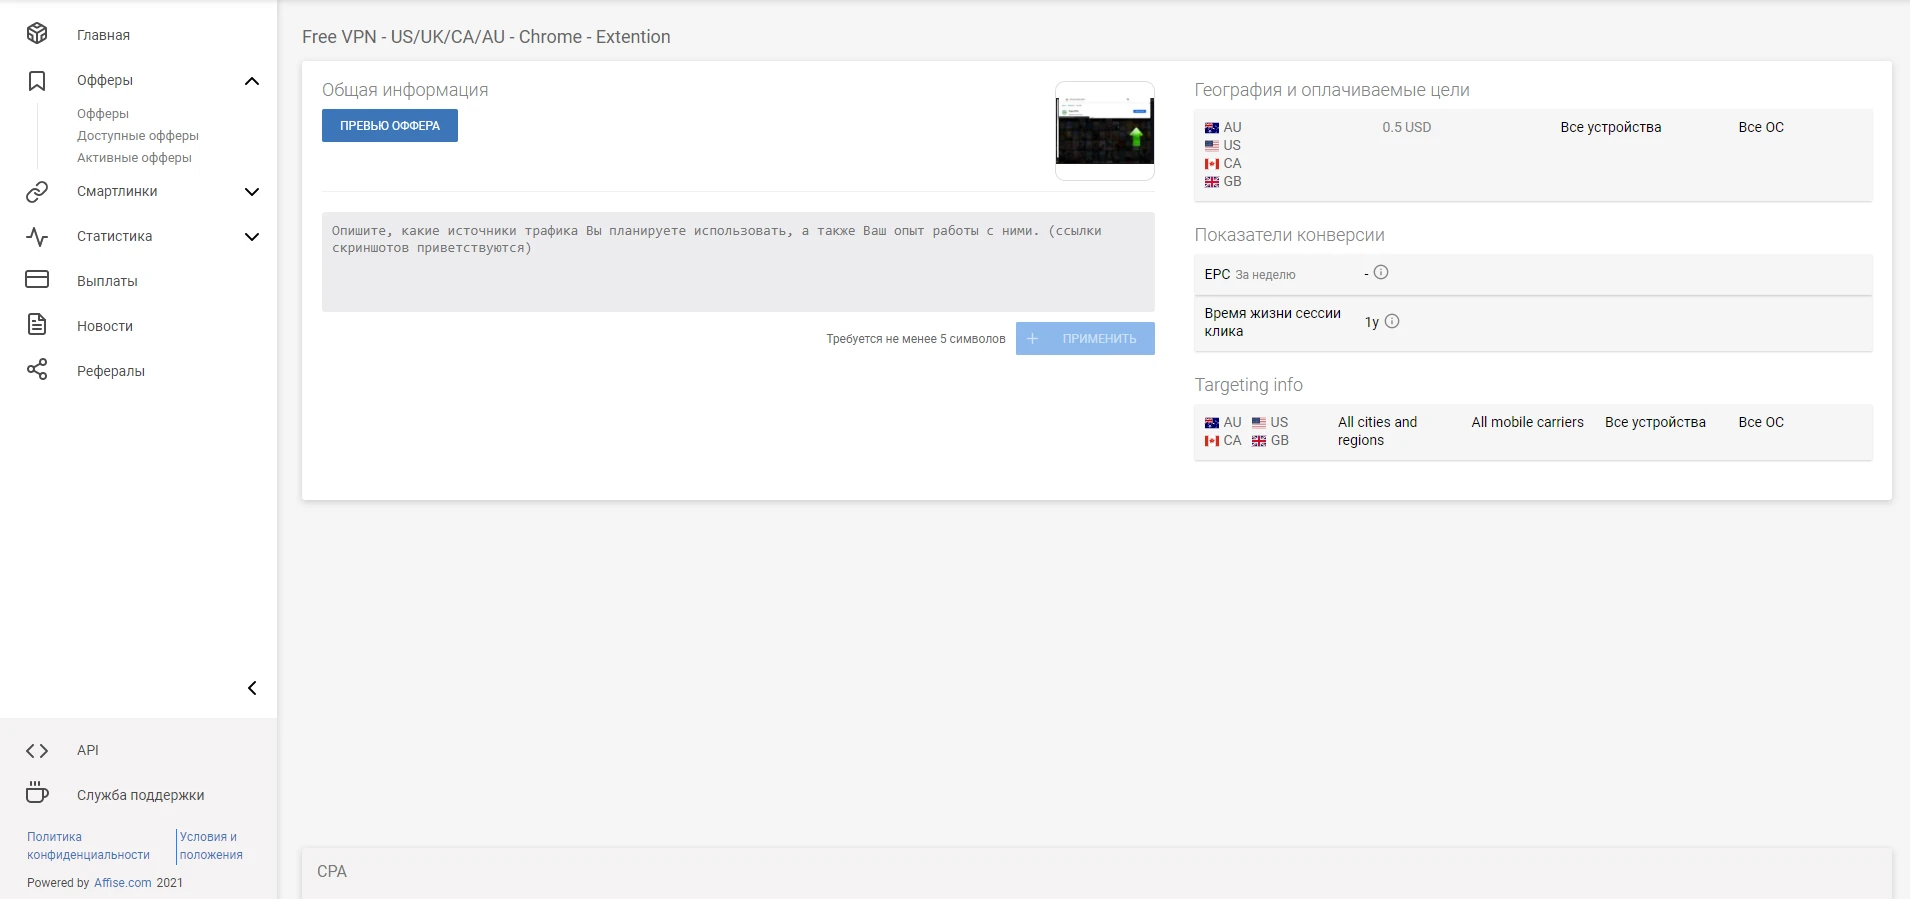The height and width of the screenshot is (899, 1910).
Task: Click the GB flag in География section
Action: [1212, 182]
